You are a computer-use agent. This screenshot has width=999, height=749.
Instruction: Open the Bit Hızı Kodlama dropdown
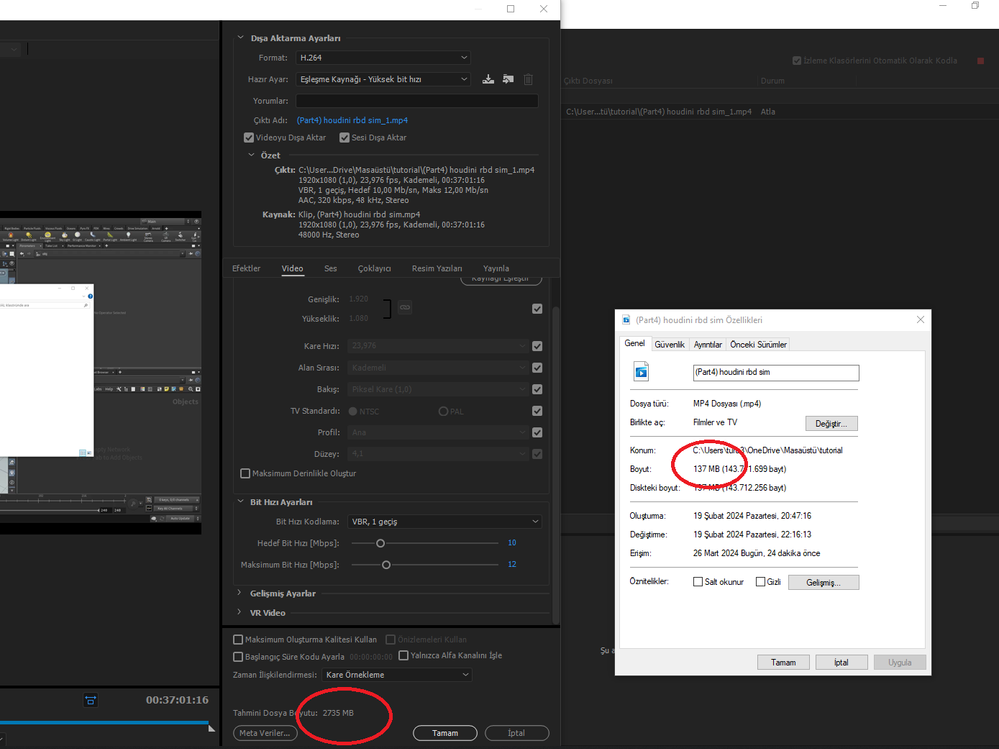445,522
